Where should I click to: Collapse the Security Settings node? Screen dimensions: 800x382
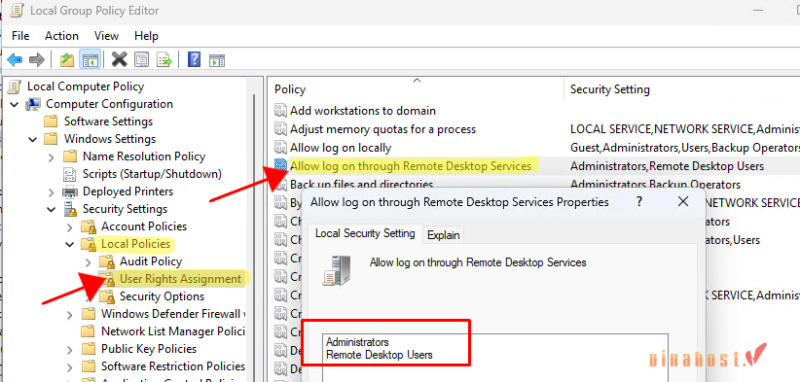coord(52,209)
